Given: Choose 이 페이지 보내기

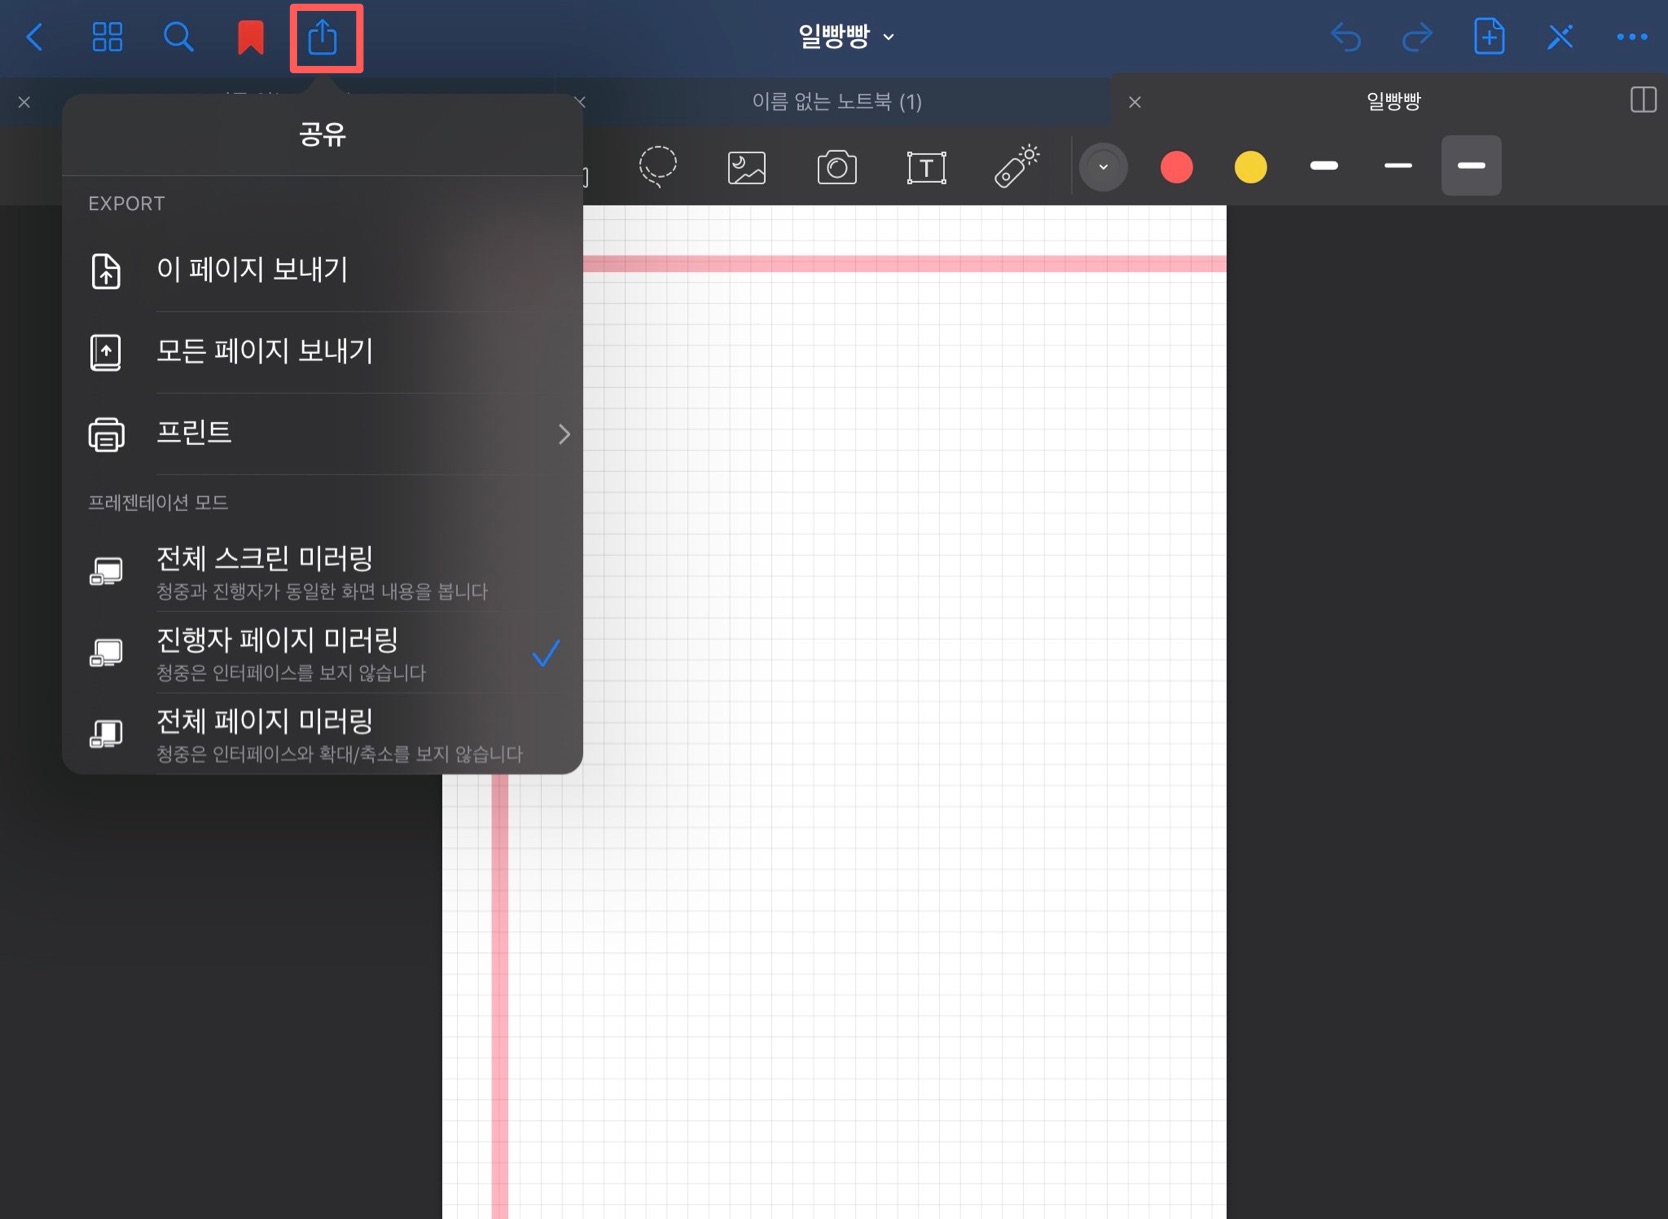Looking at the screenshot, I should coord(323,271).
